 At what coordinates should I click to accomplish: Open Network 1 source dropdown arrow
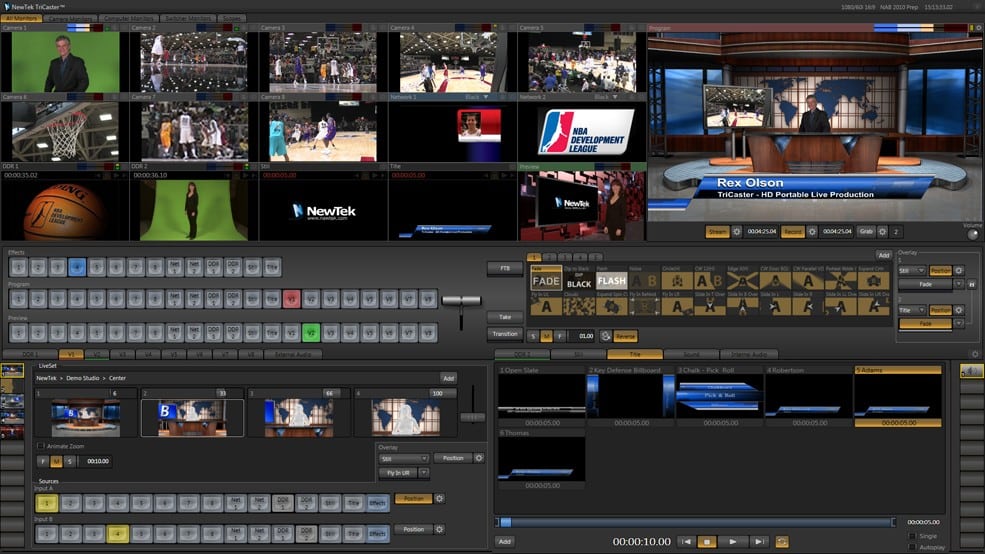tap(486, 97)
